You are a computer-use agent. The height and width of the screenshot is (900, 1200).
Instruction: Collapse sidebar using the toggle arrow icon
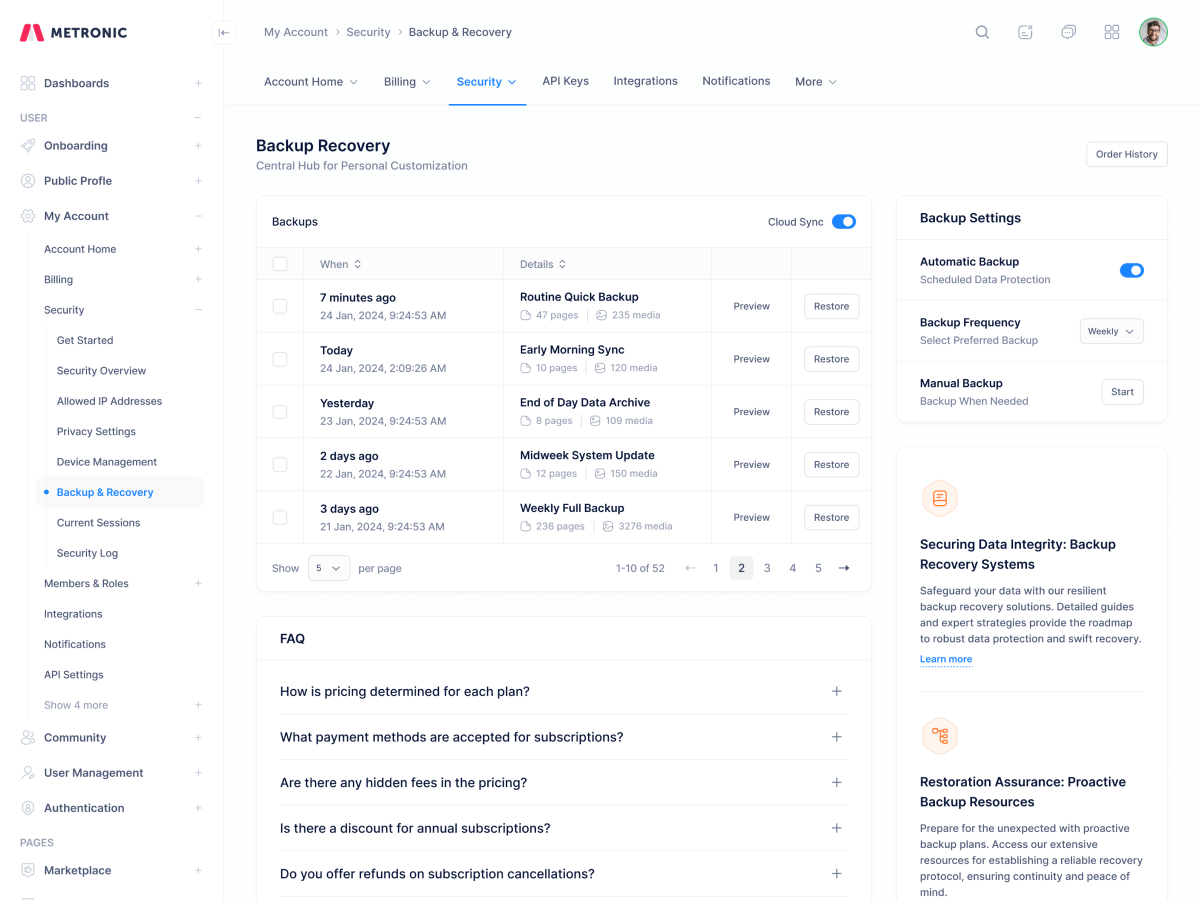tap(224, 32)
